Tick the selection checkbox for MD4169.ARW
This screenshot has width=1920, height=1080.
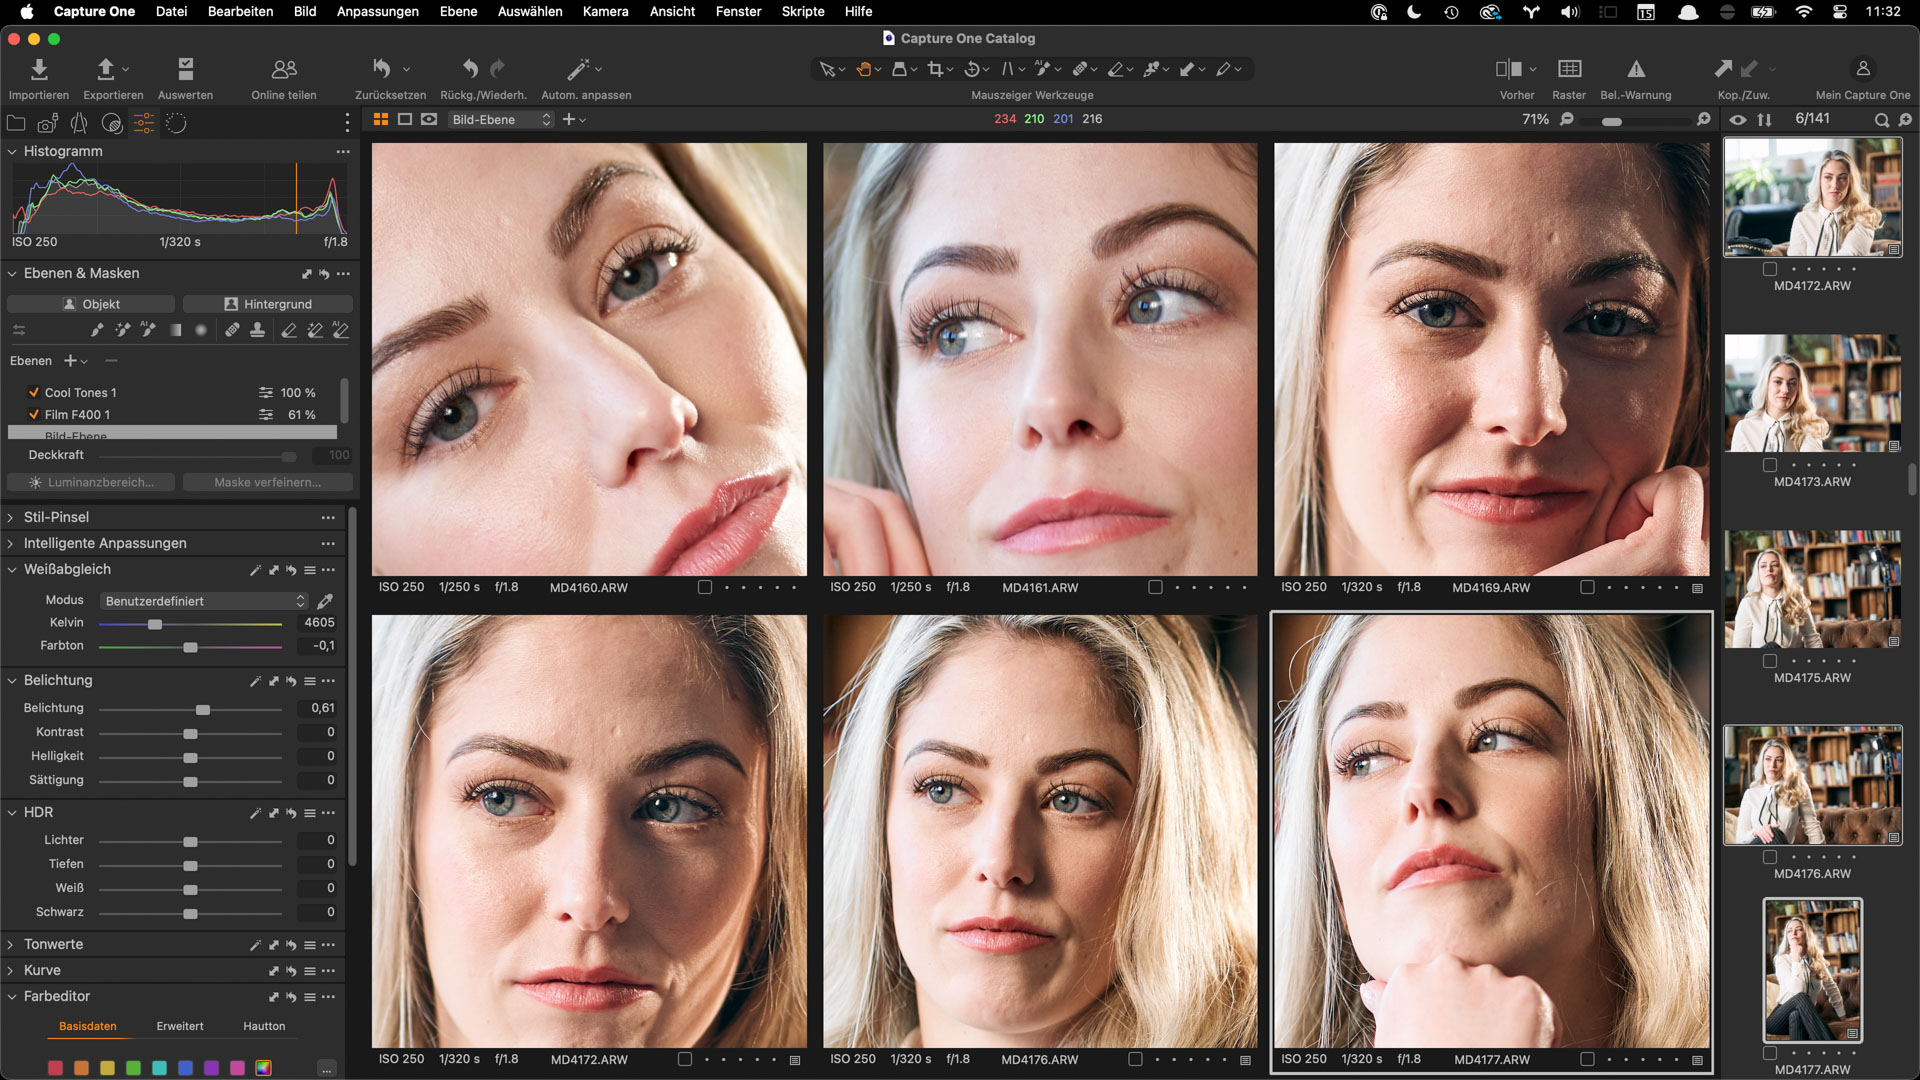tap(1587, 587)
